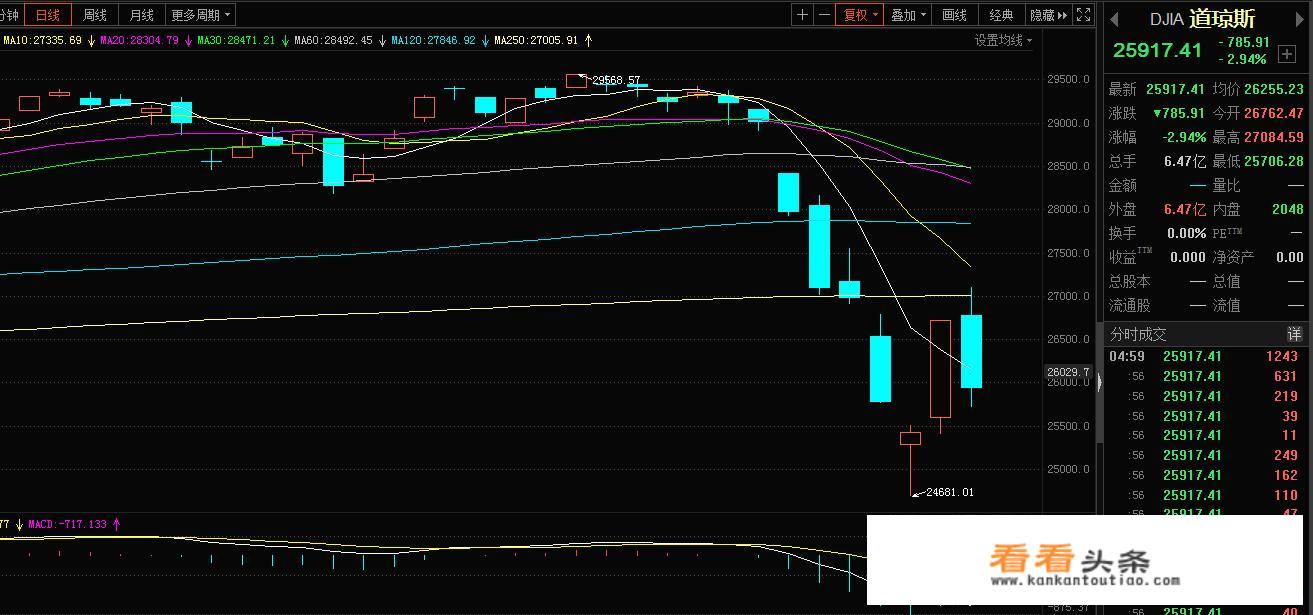
Task: Click low marker 24681.01 on chart
Action: pos(949,492)
